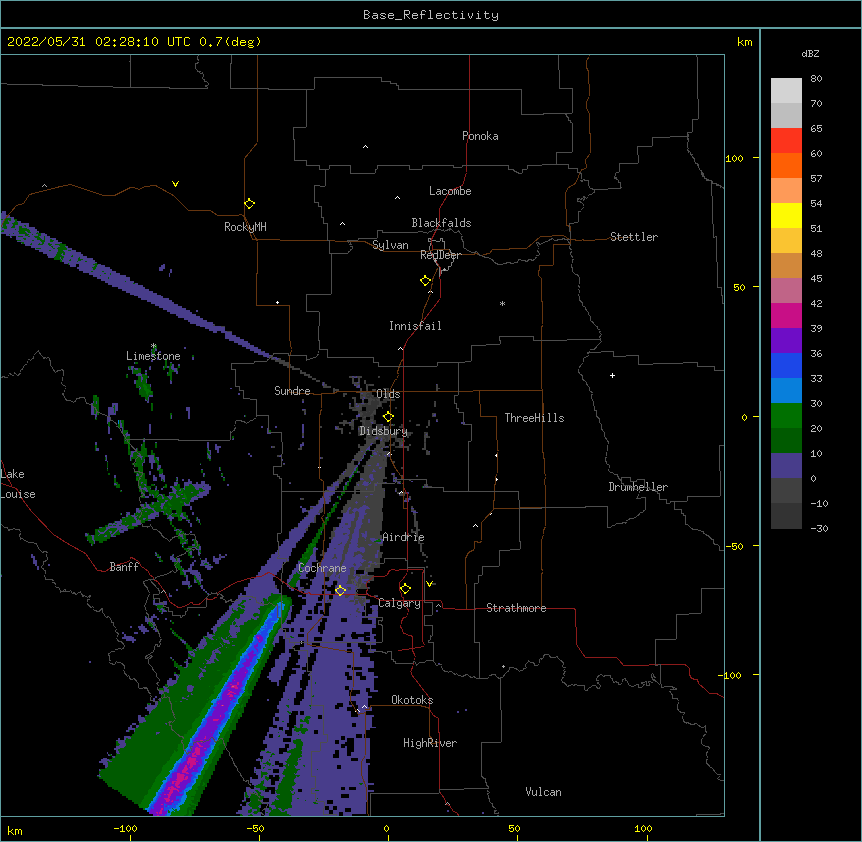Viewport: 862px width, 842px height.
Task: Select the RockyMH label
Action: click(245, 227)
